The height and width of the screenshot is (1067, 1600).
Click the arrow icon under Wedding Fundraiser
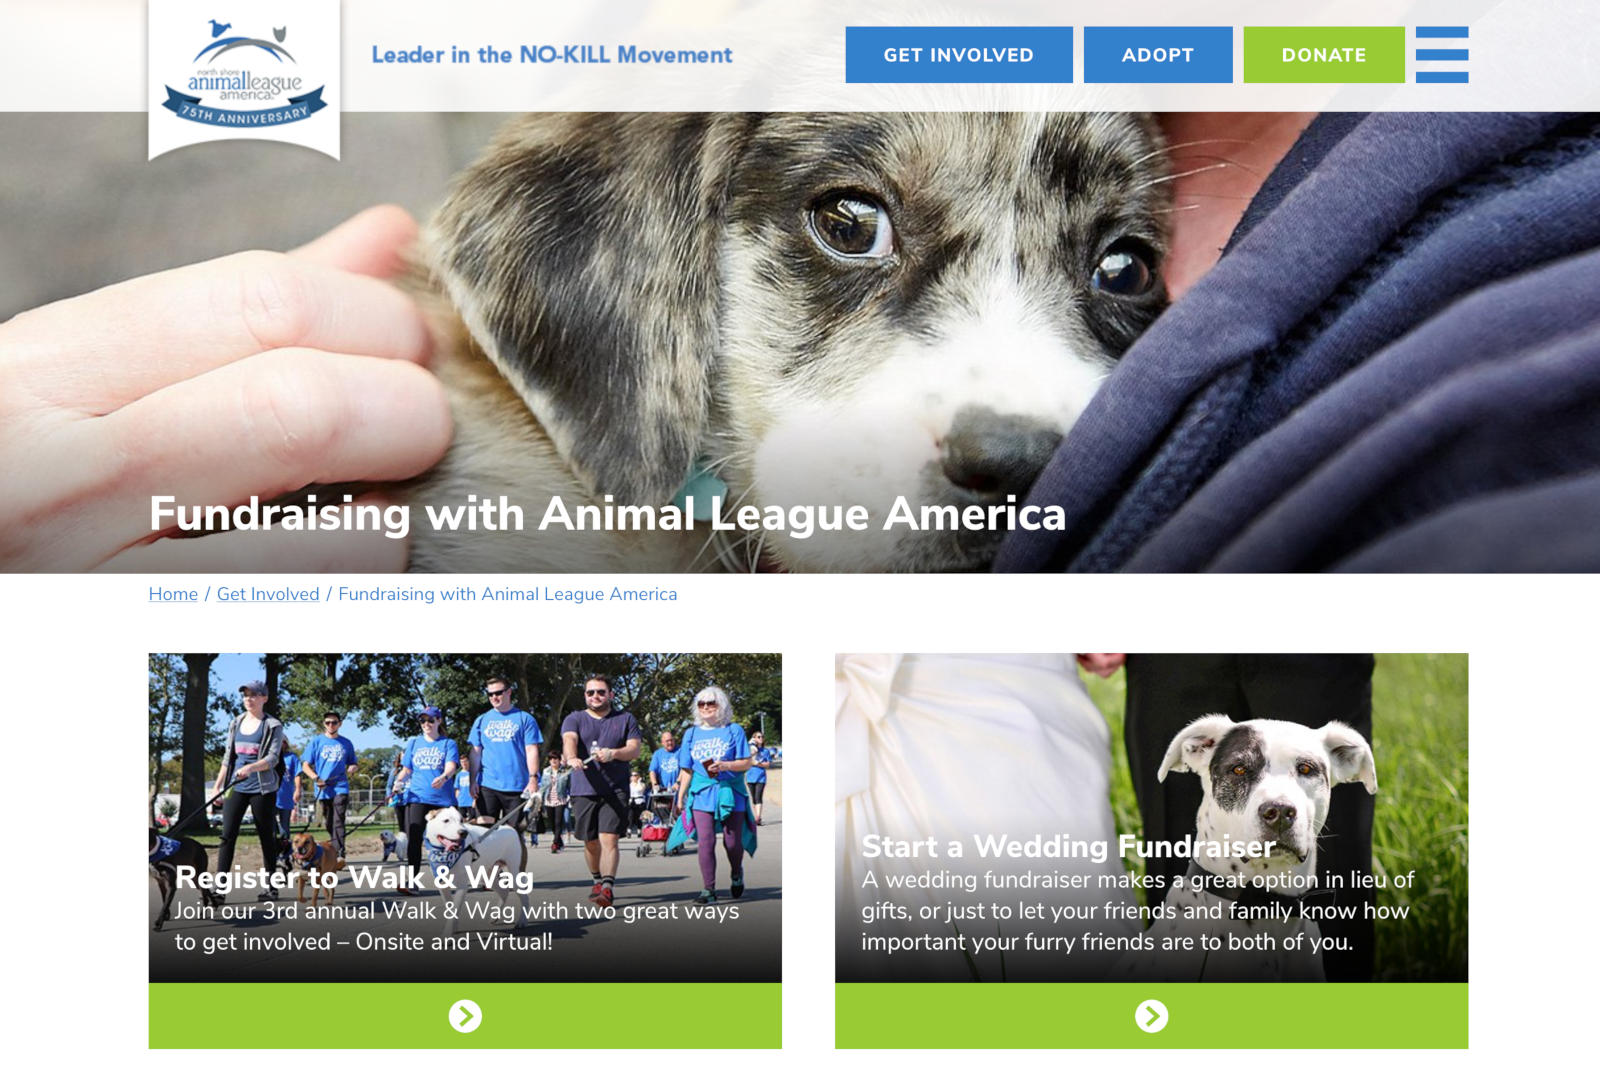click(x=1151, y=1016)
